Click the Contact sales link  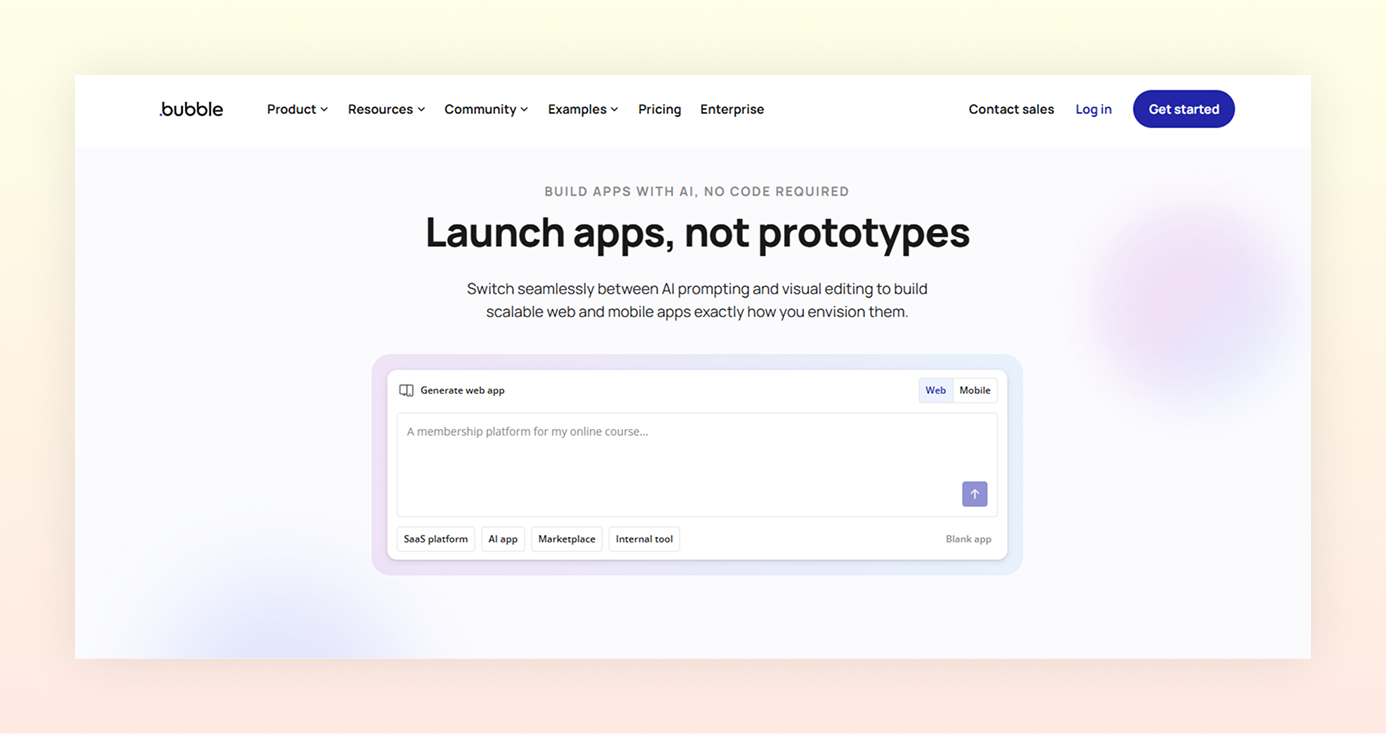pyautogui.click(x=1011, y=109)
